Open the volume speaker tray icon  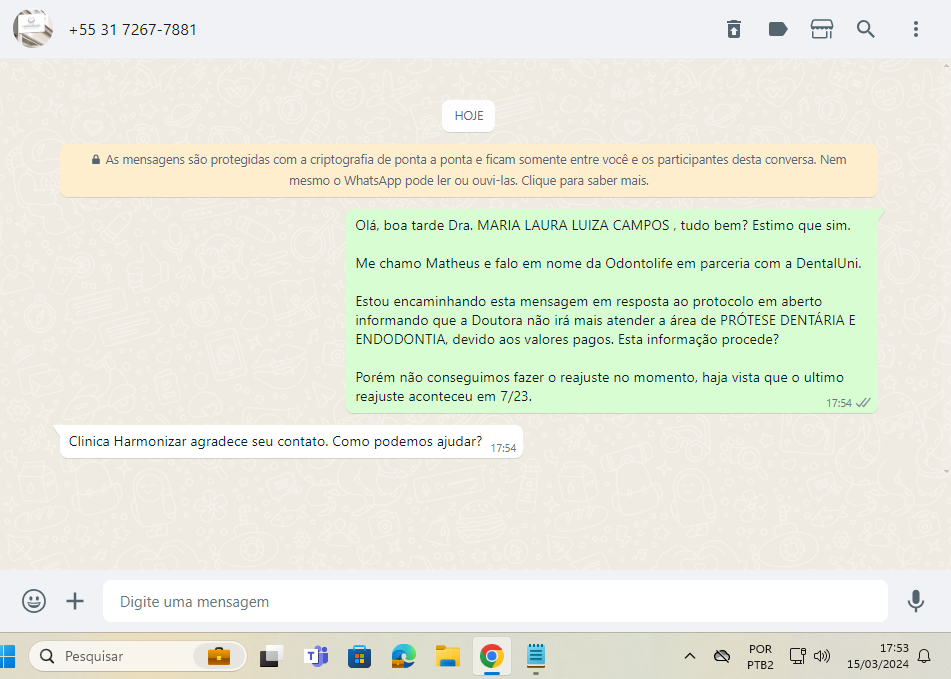pyautogui.click(x=822, y=656)
